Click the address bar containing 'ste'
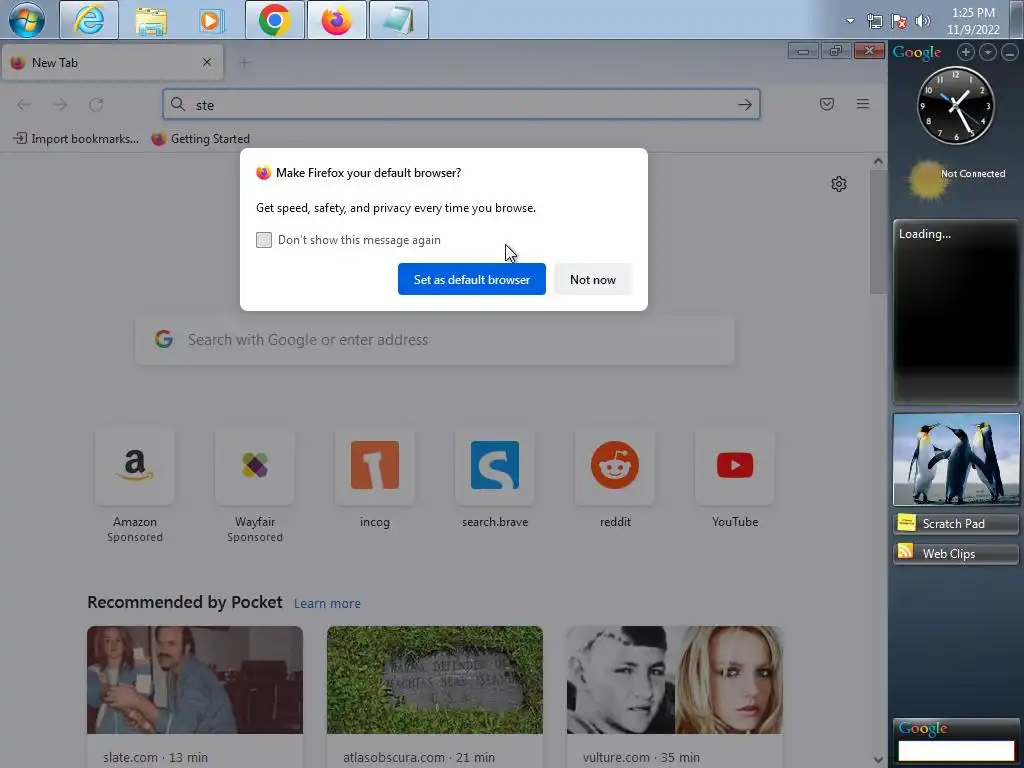The image size is (1024, 768). point(461,104)
